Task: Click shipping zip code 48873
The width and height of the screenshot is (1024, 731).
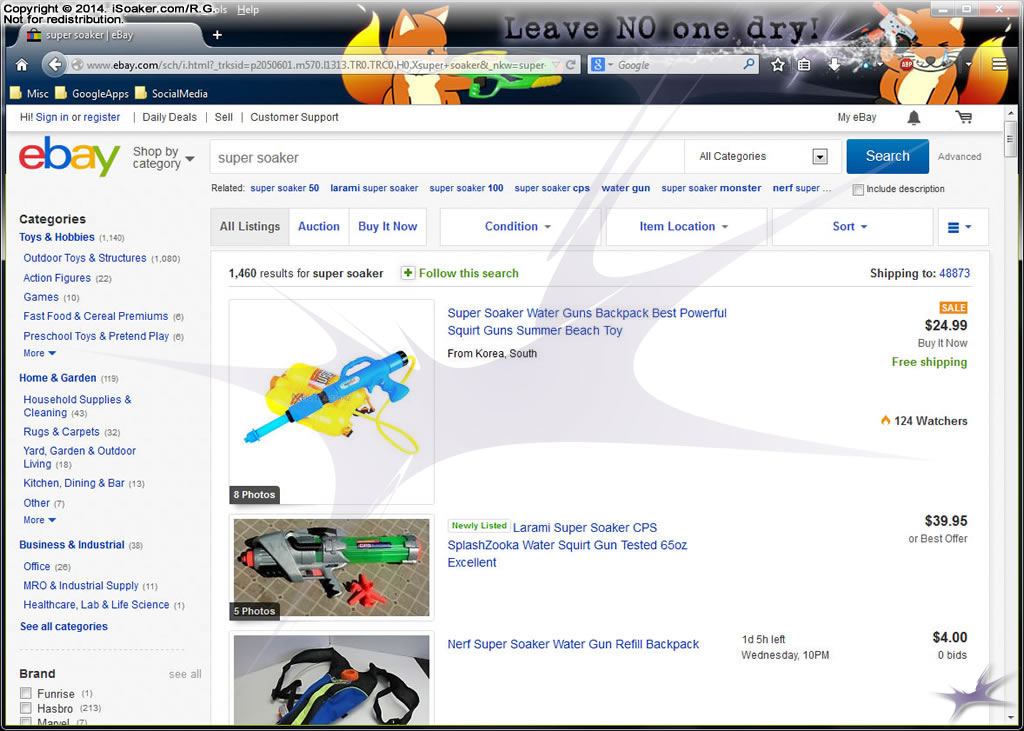Action: click(x=955, y=273)
